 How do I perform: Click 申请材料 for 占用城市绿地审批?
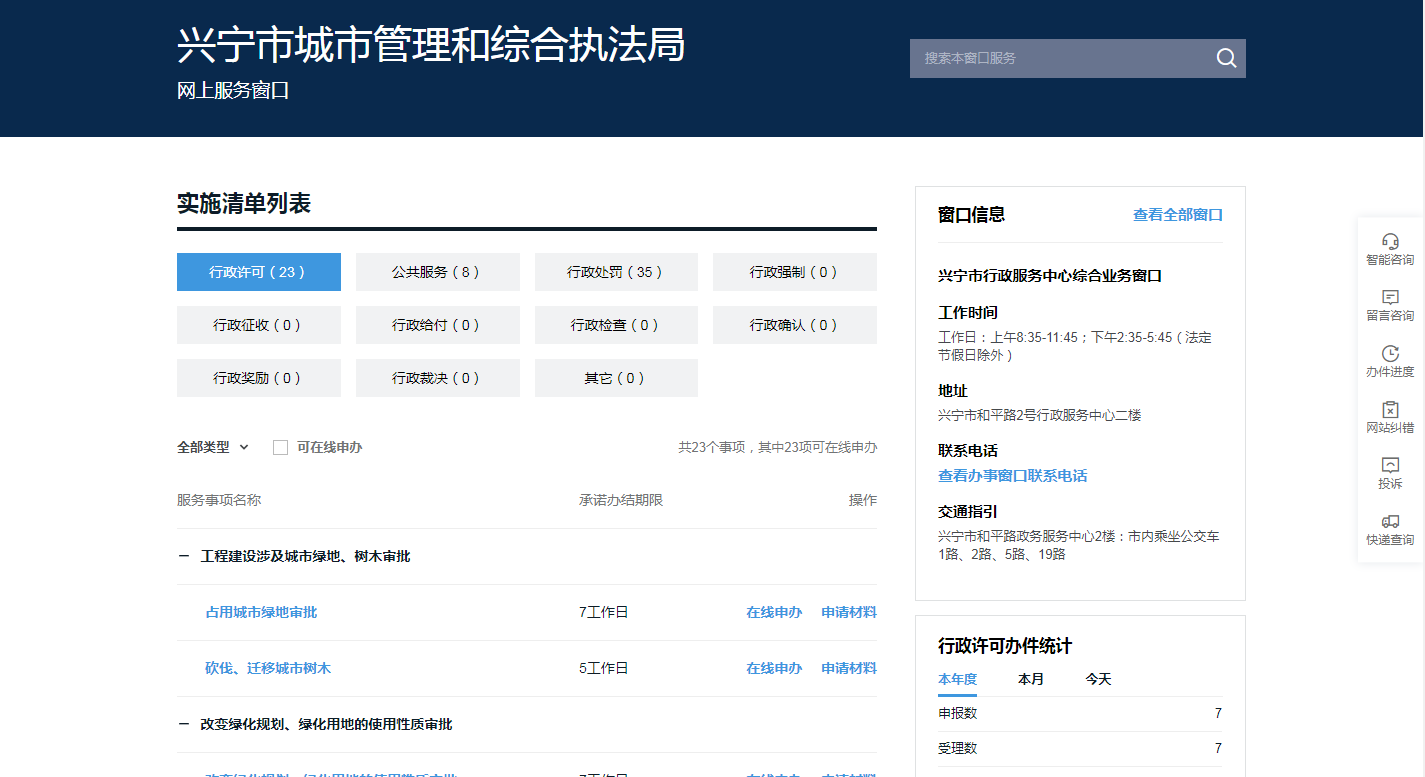click(x=849, y=612)
